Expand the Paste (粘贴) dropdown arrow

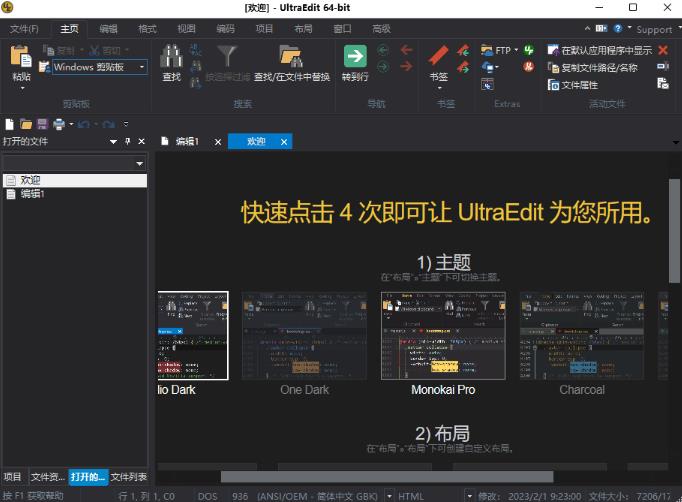click(22, 88)
